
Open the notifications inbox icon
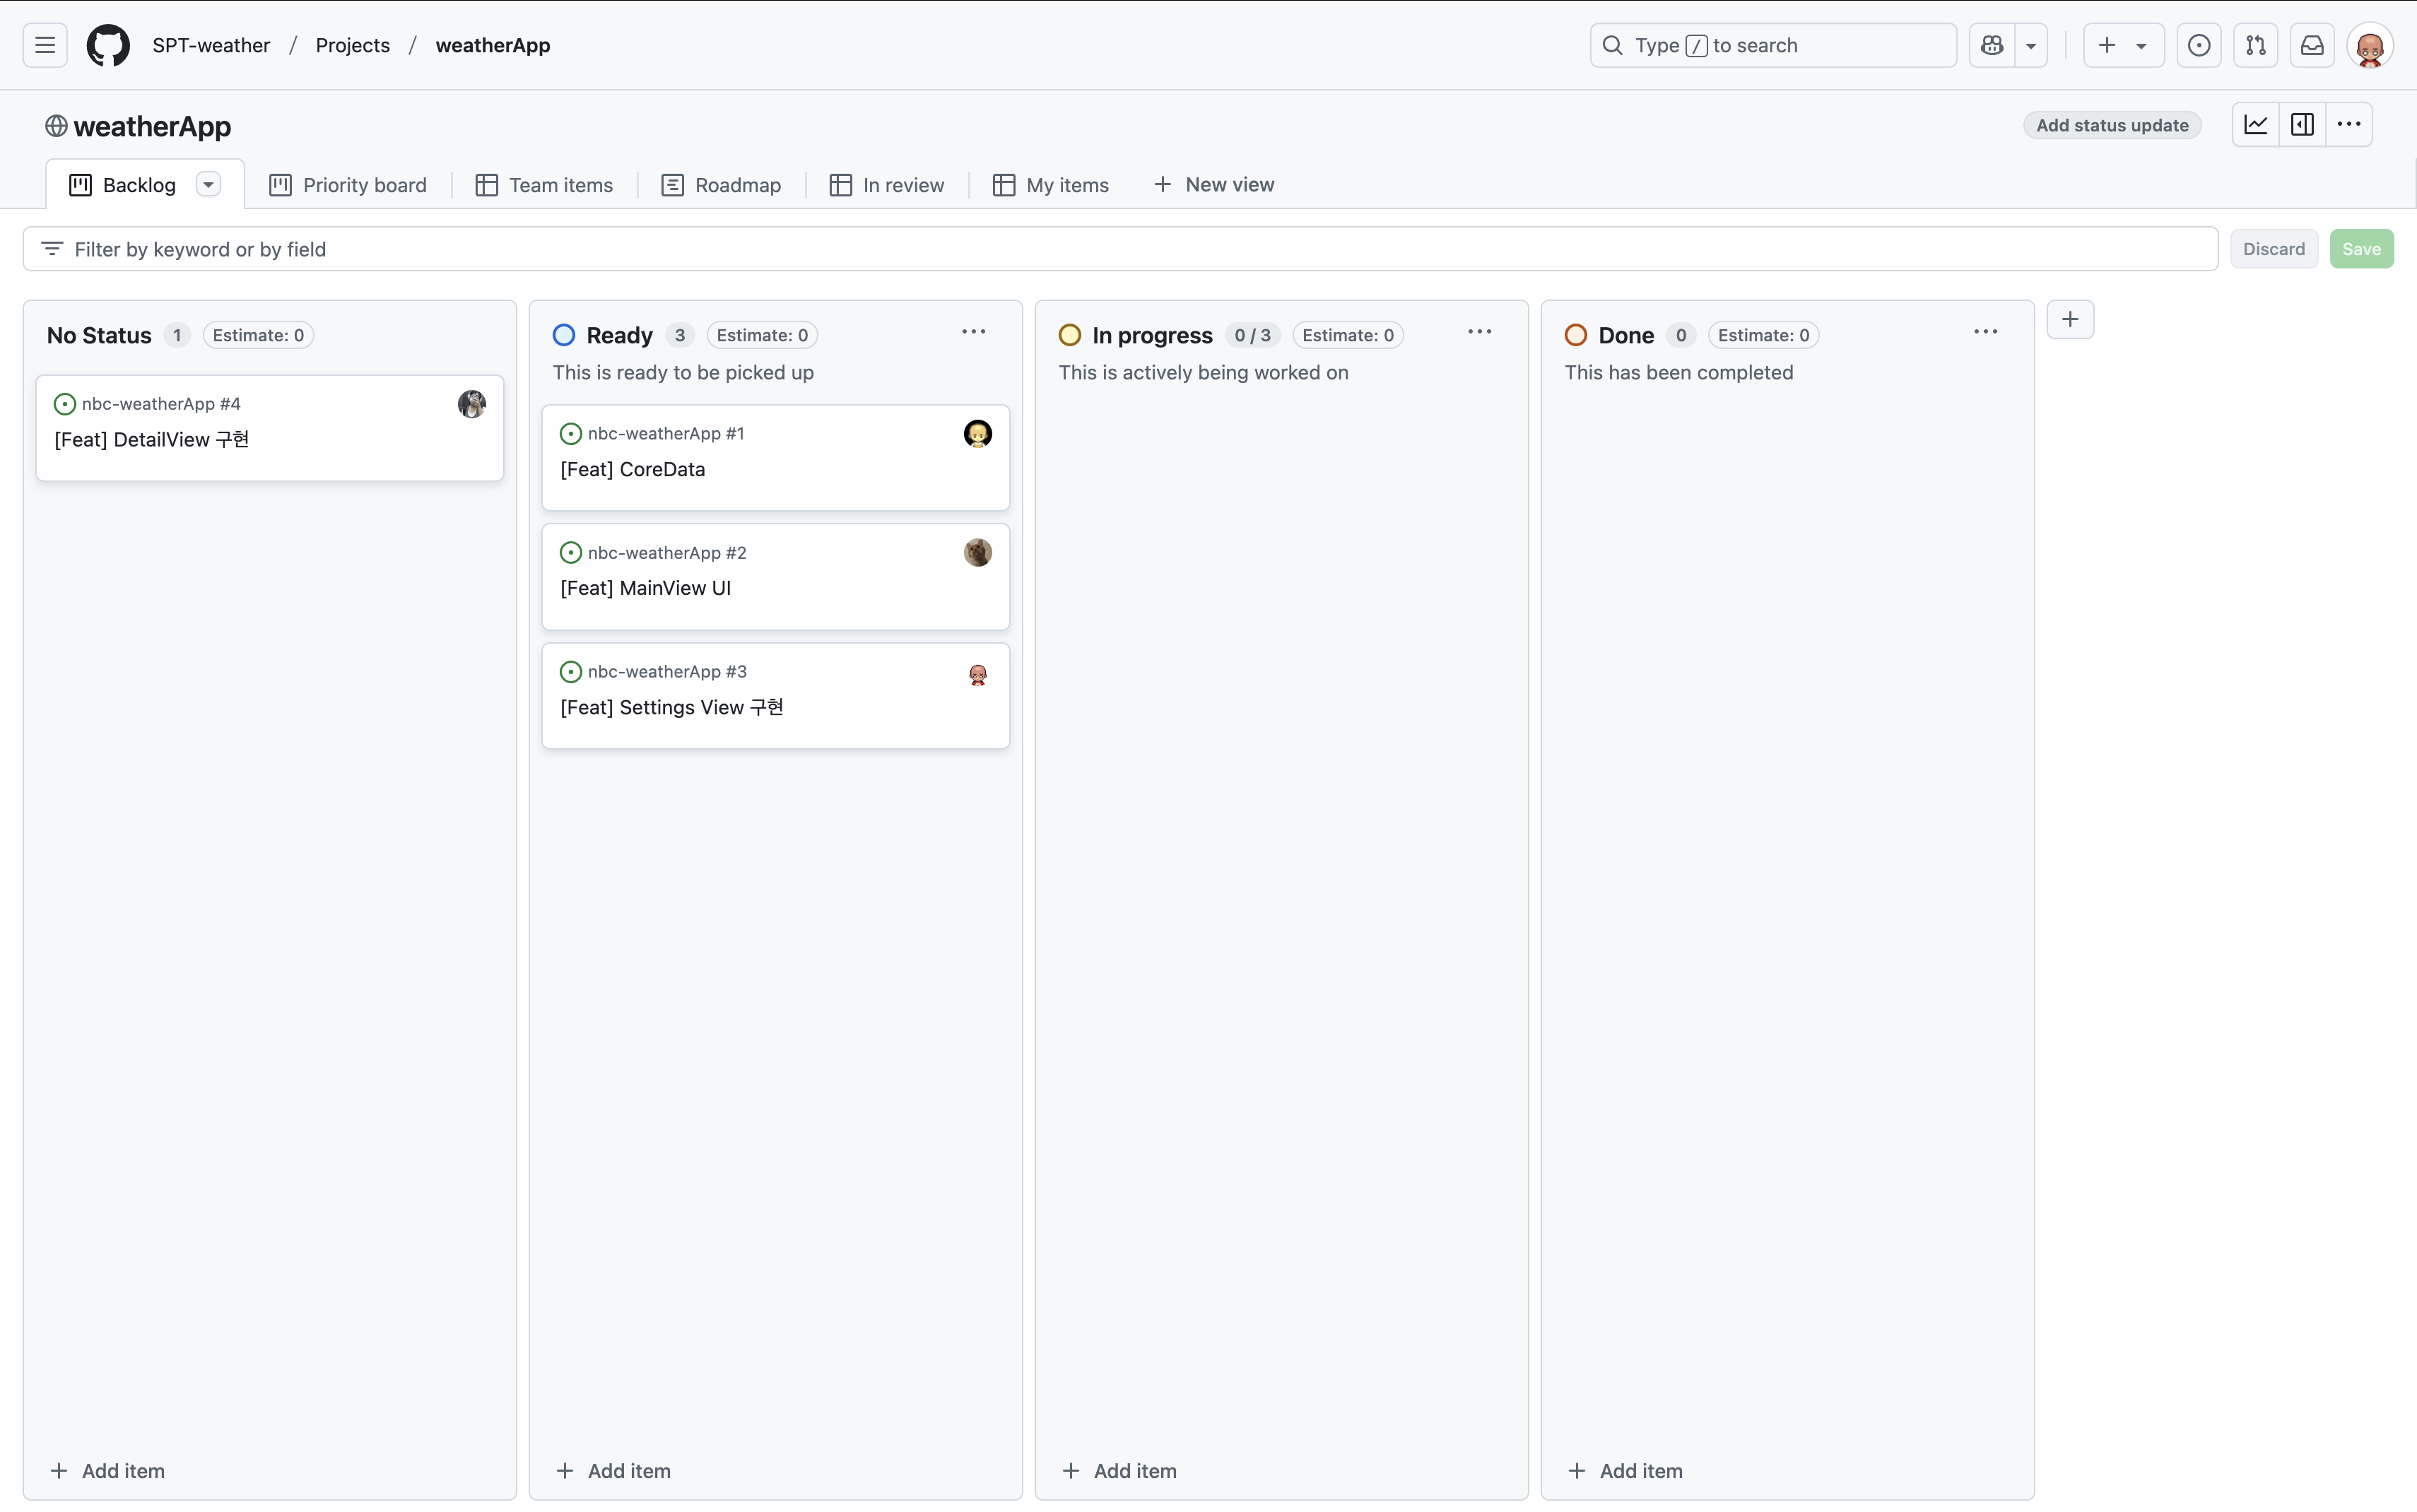point(2312,45)
